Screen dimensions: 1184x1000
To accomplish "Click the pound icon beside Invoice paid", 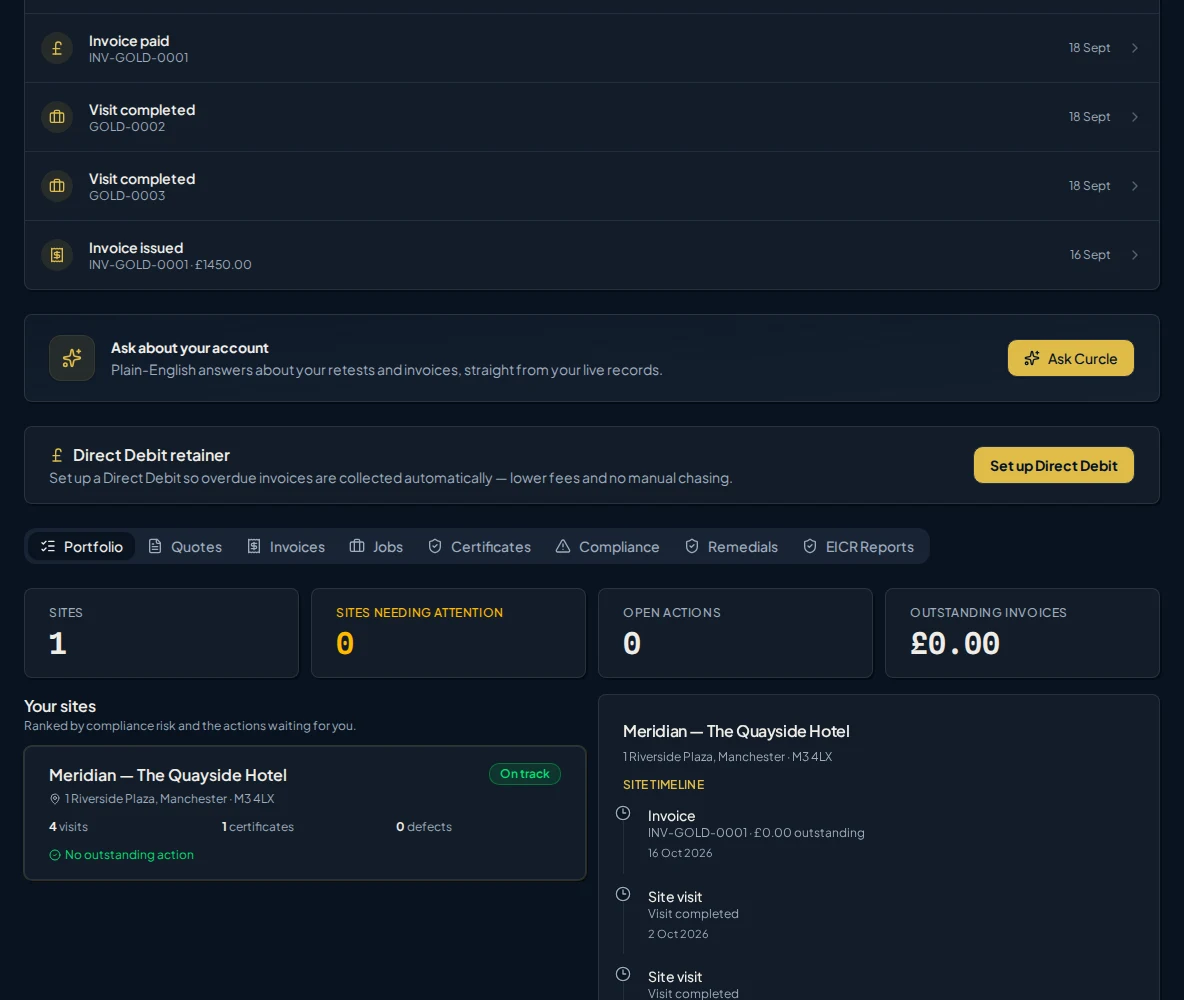I will (x=57, y=48).
